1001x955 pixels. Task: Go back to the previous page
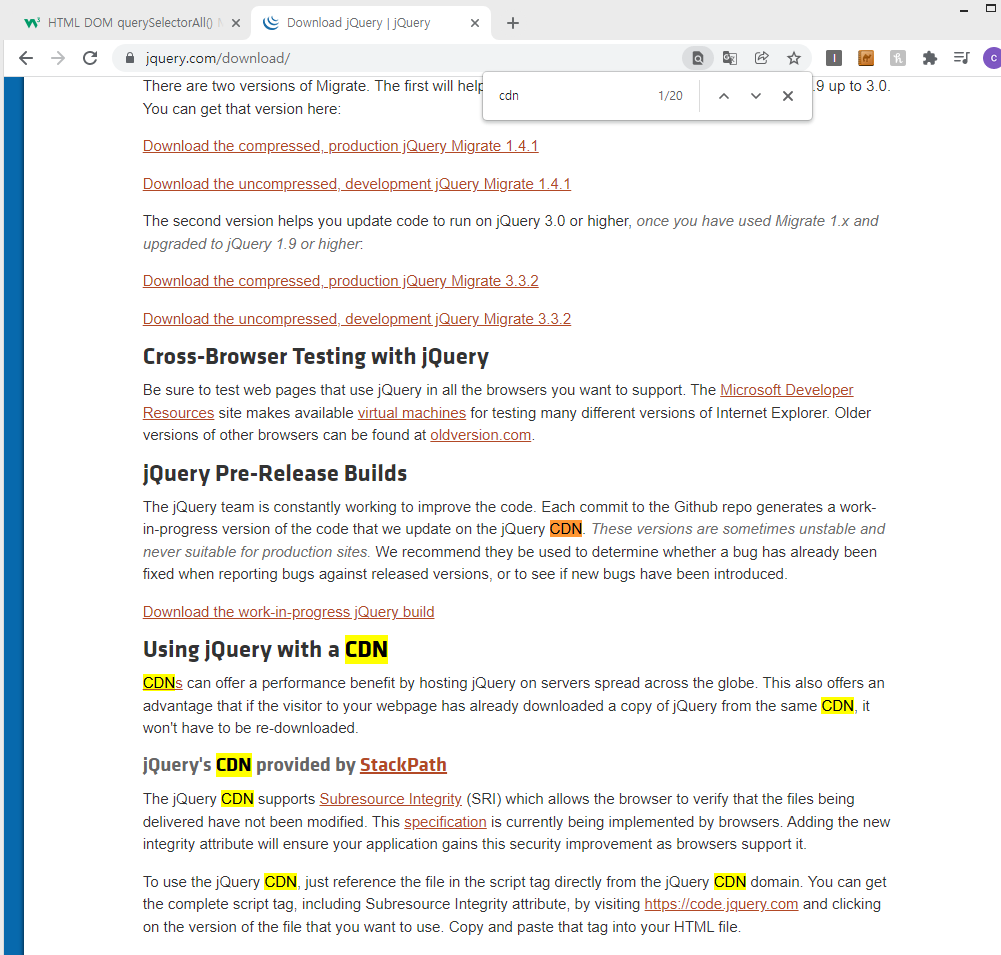[26, 58]
